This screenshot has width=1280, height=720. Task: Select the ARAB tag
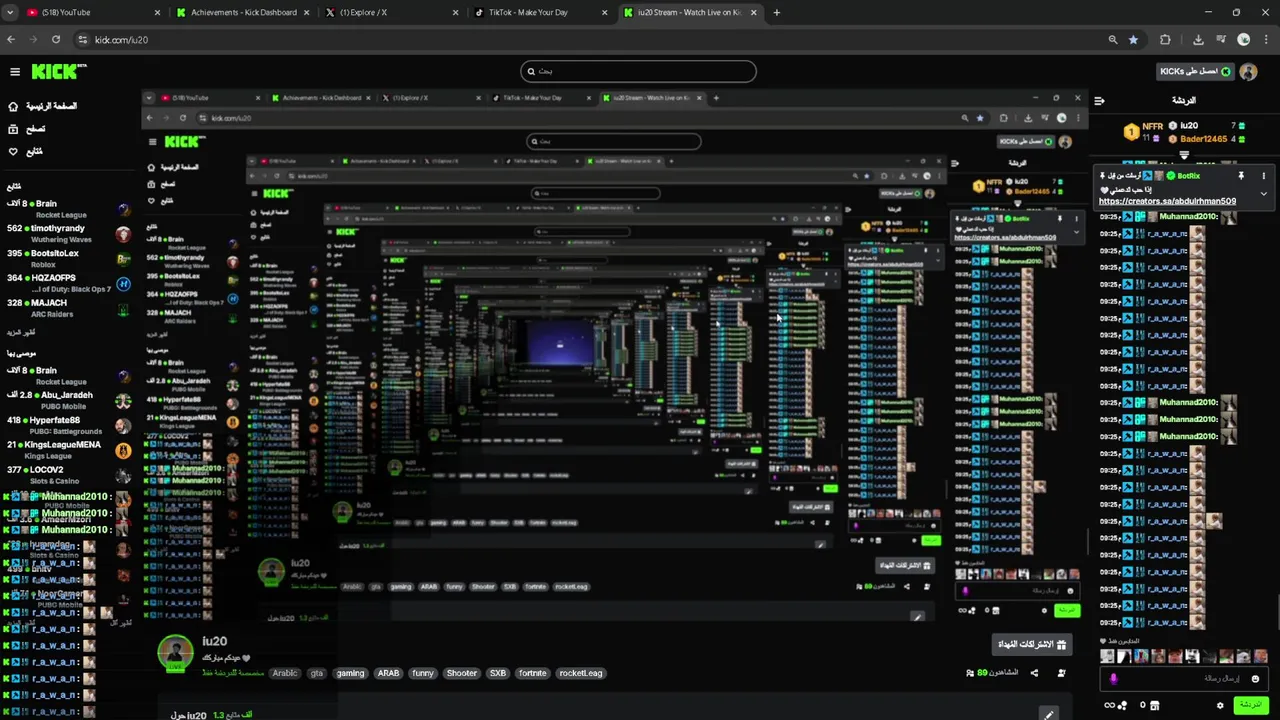[x=388, y=673]
